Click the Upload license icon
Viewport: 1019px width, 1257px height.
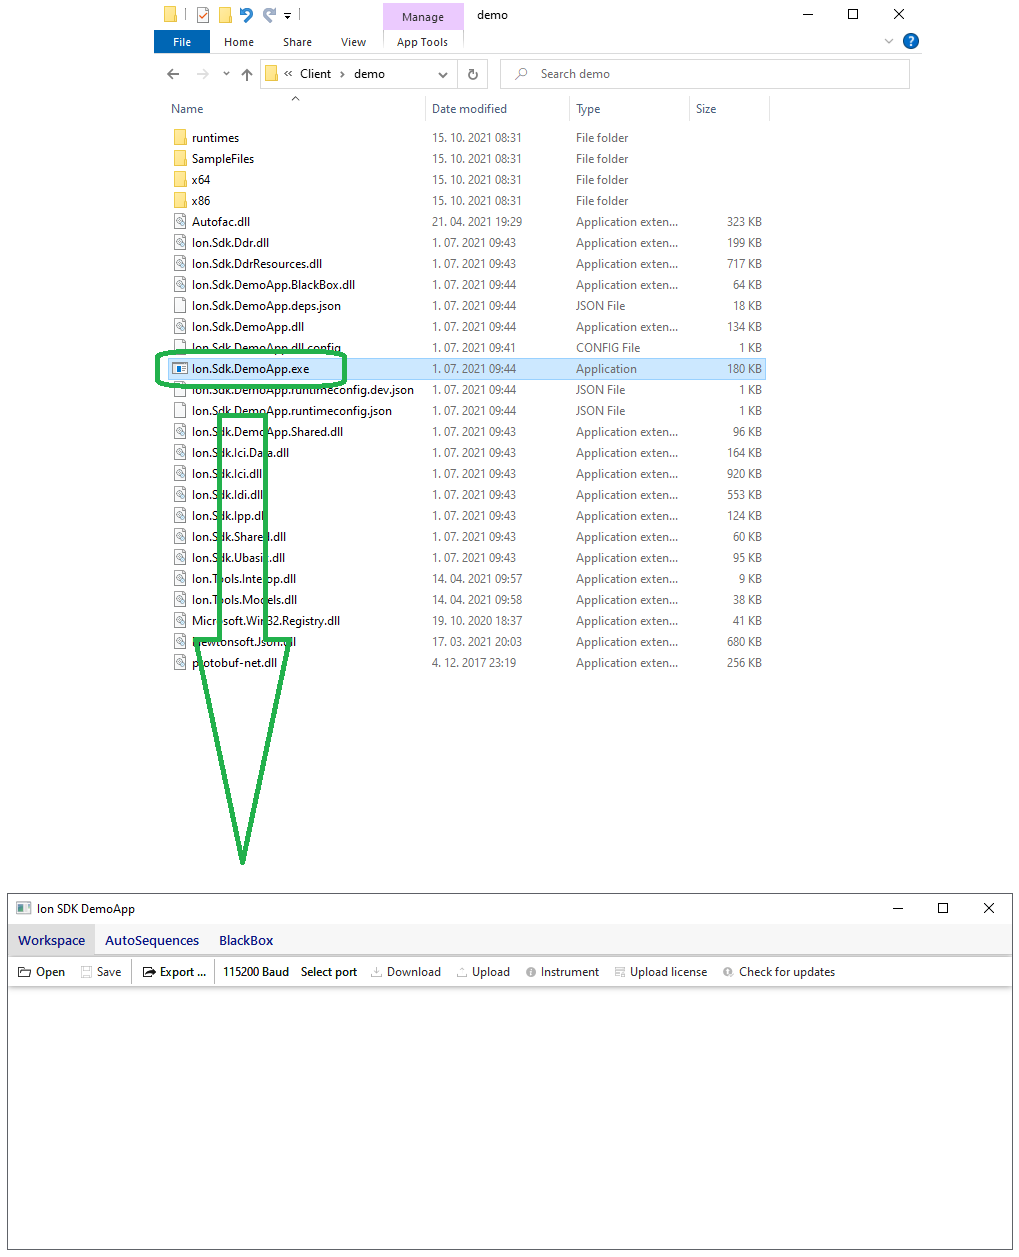tap(620, 972)
